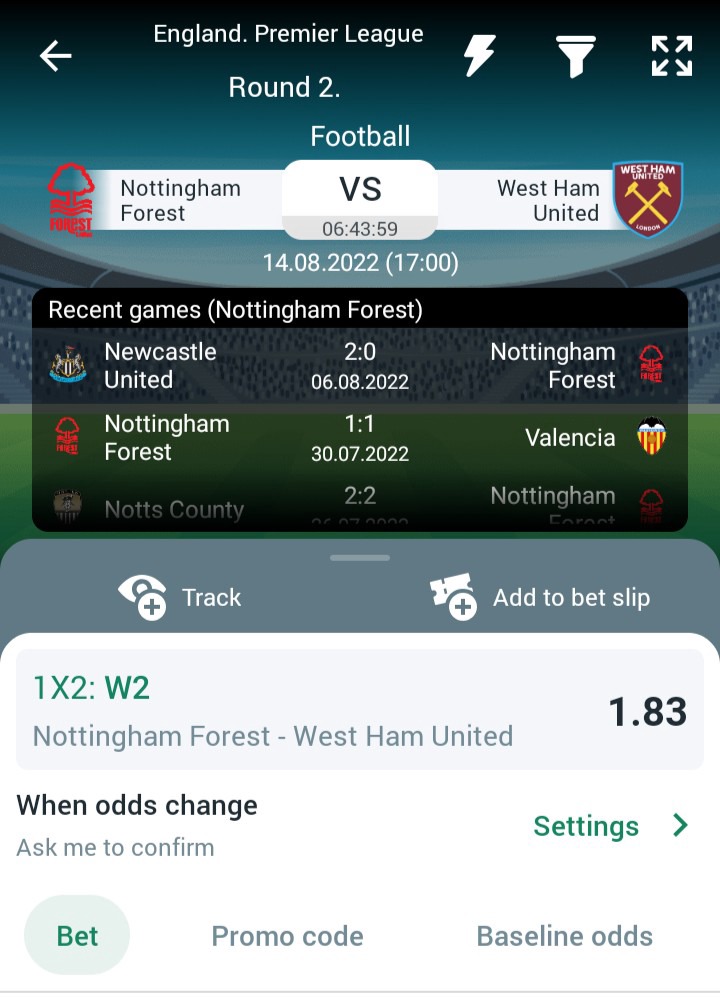
Task: Tap the Nottingham Forest crest in match header
Action: coord(71,200)
